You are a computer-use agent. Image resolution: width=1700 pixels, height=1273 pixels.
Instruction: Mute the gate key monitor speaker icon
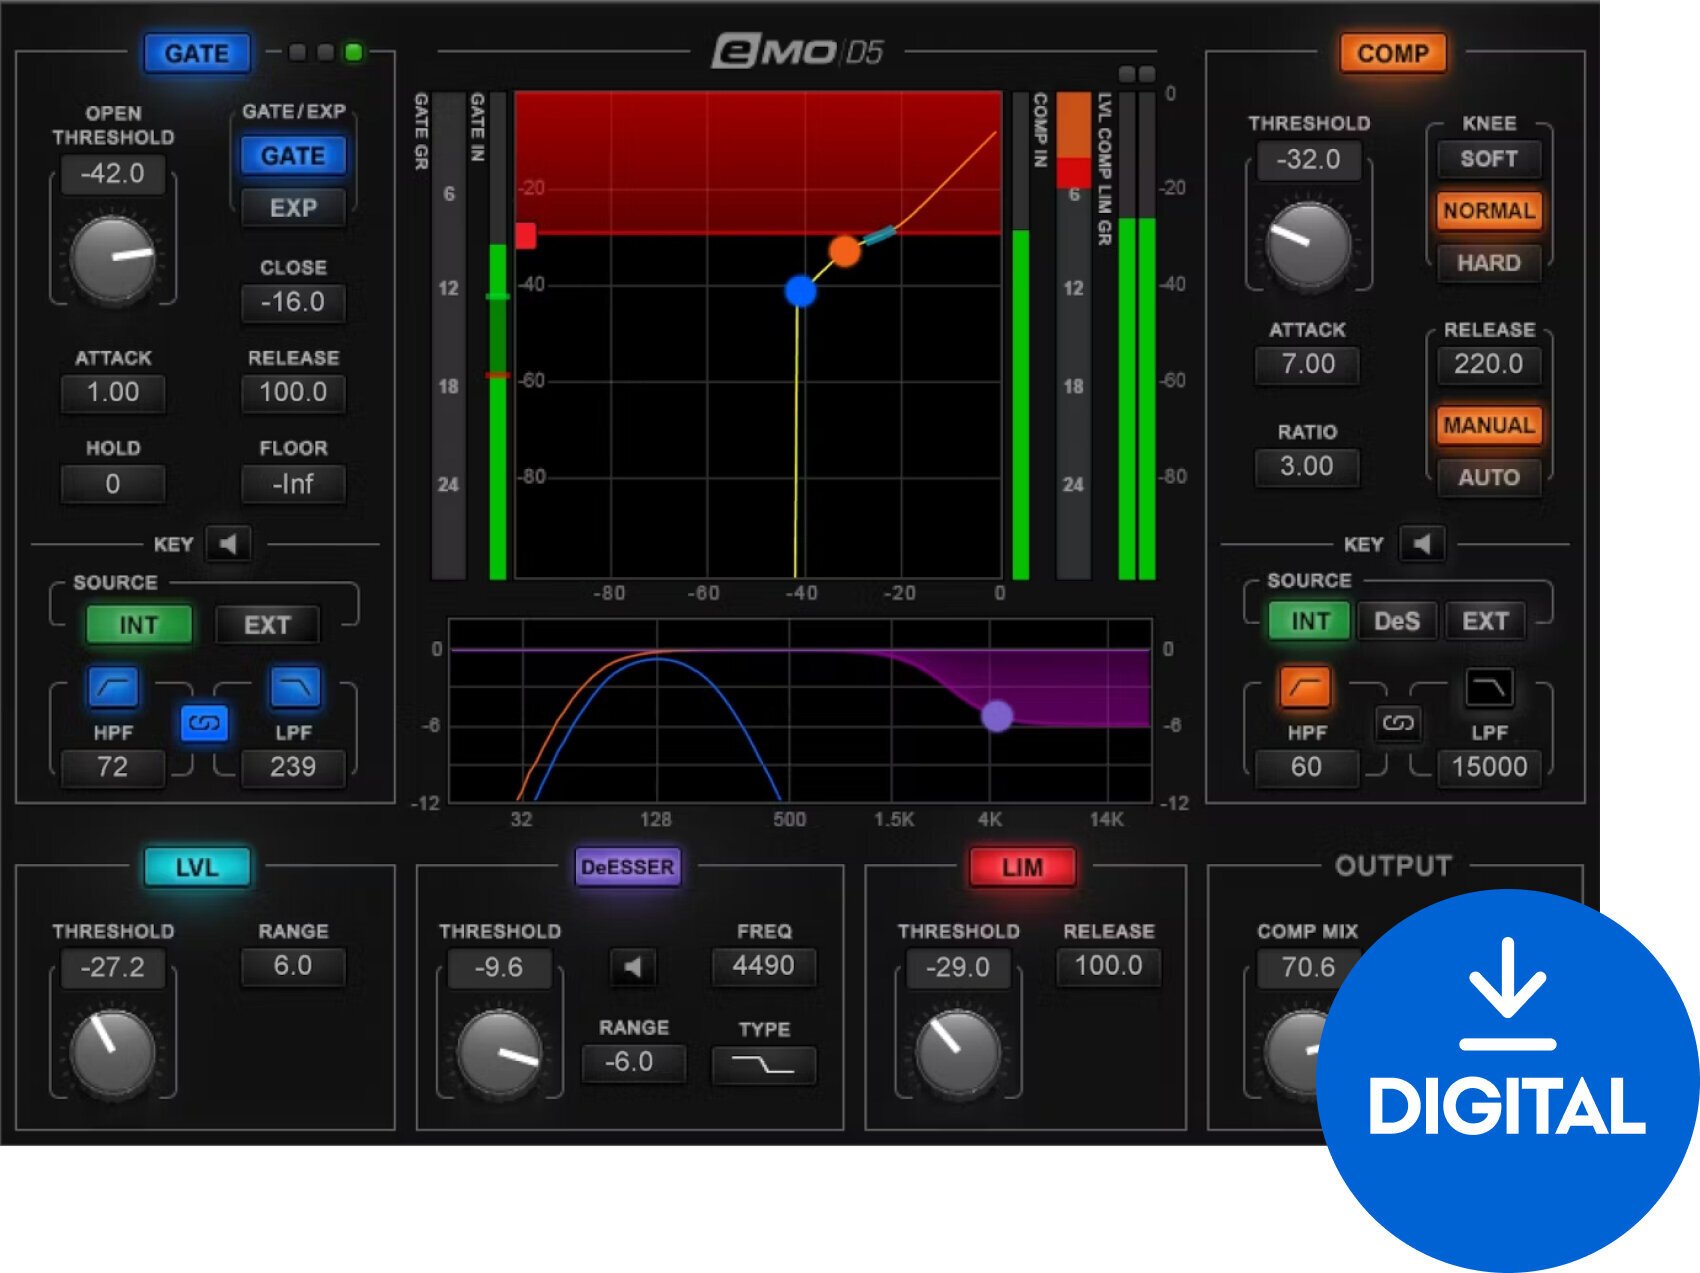coord(228,544)
